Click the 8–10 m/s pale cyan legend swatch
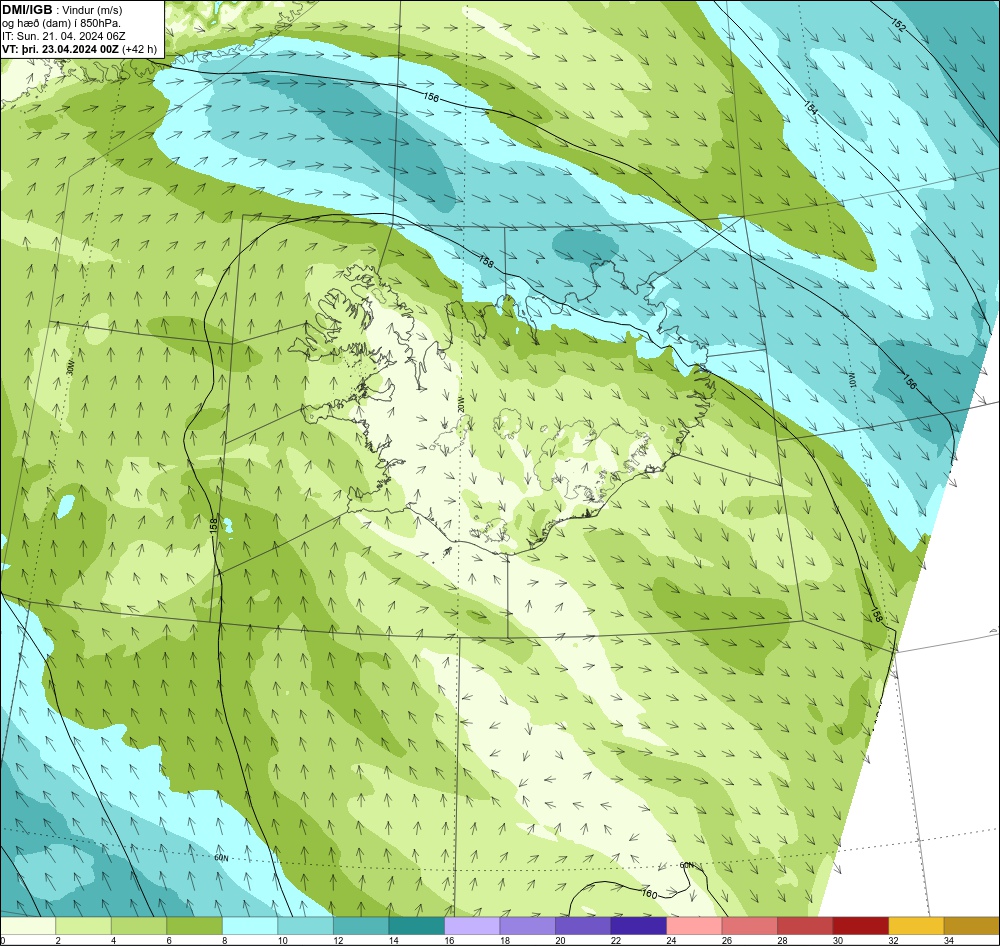Viewport: 1000px width, 946px height. 250,926
